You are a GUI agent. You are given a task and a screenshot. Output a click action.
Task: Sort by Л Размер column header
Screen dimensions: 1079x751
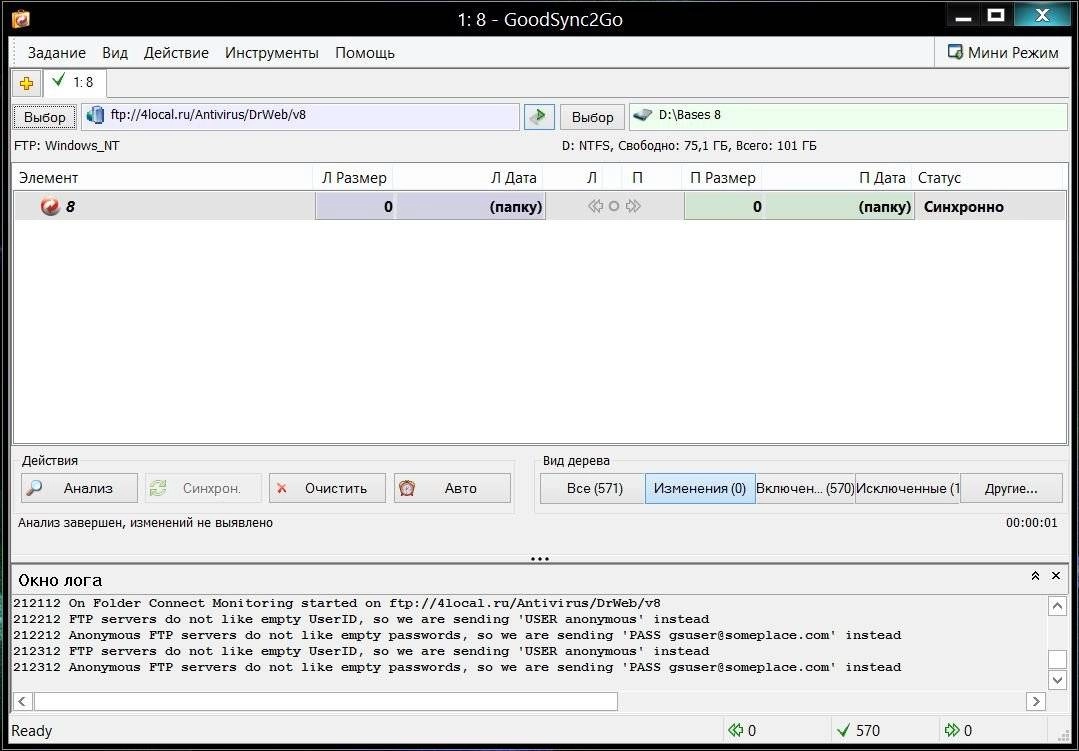pyautogui.click(x=354, y=178)
